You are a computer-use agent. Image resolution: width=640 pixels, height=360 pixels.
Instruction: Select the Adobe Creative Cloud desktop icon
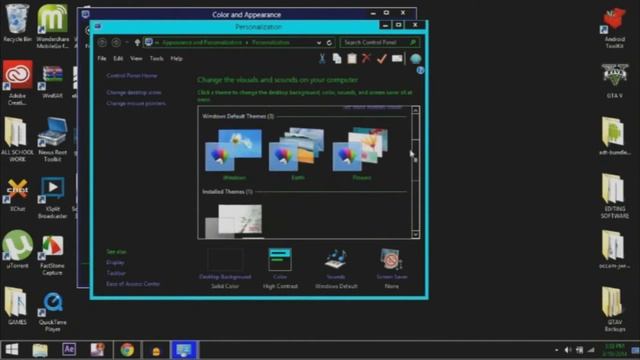(17, 82)
